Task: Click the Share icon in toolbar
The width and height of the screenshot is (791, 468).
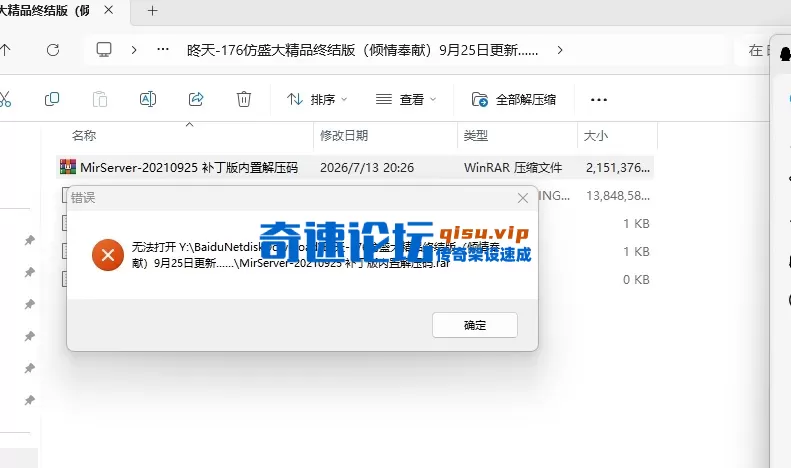Action: tap(196, 99)
